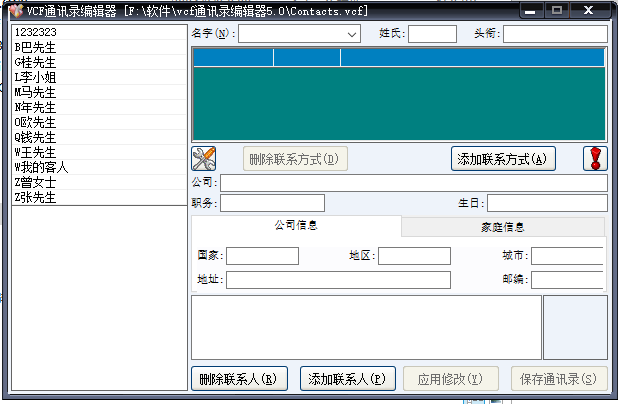
Task: Focus the 姓氏 input field
Action: click(x=432, y=34)
